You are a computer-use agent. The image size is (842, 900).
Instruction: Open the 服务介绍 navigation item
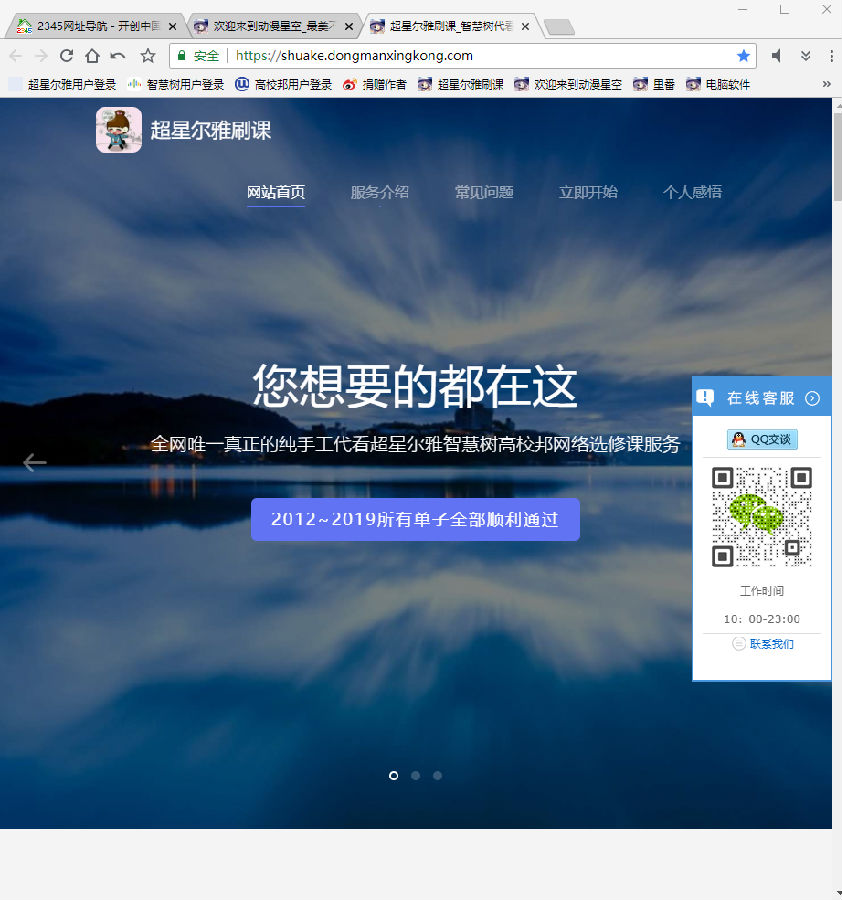pos(379,192)
